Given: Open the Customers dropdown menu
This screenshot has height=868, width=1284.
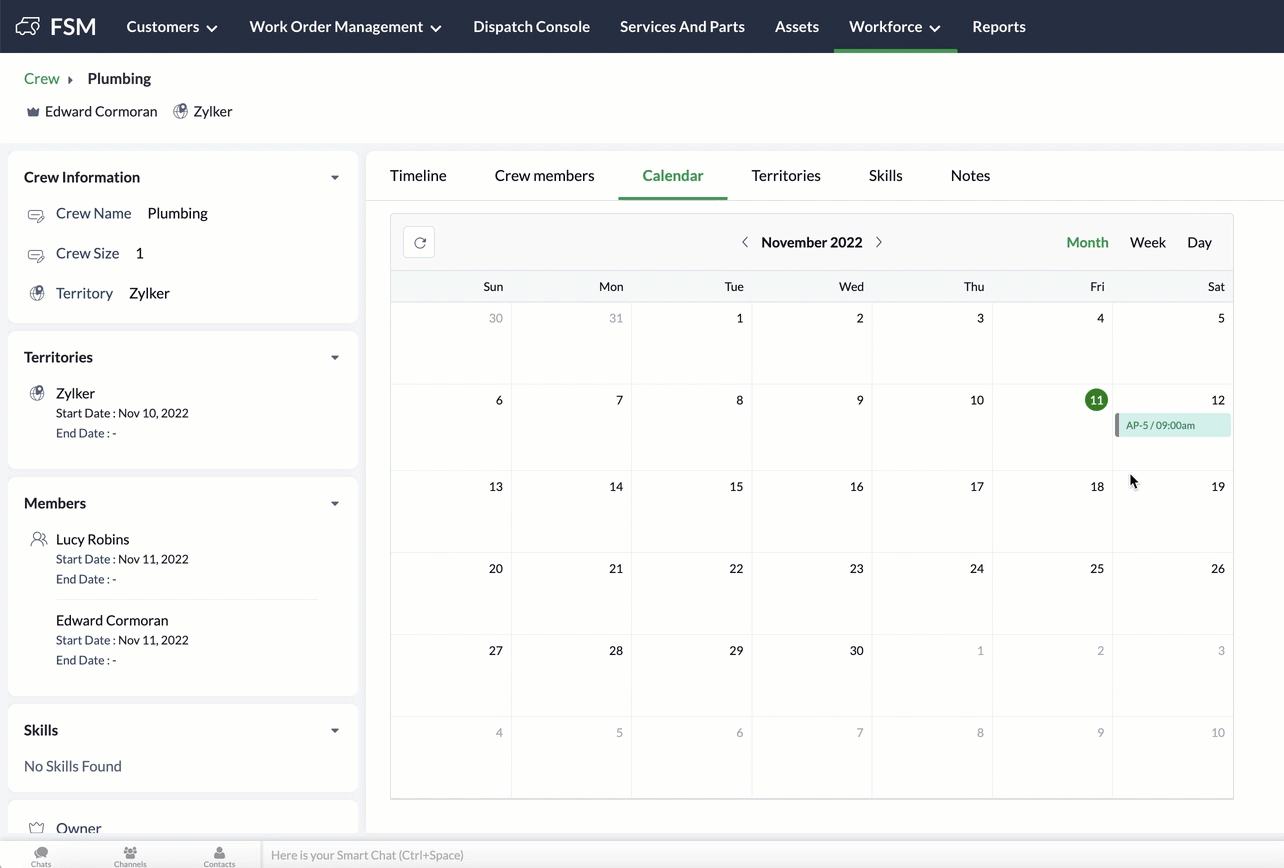Looking at the screenshot, I should [x=172, y=27].
